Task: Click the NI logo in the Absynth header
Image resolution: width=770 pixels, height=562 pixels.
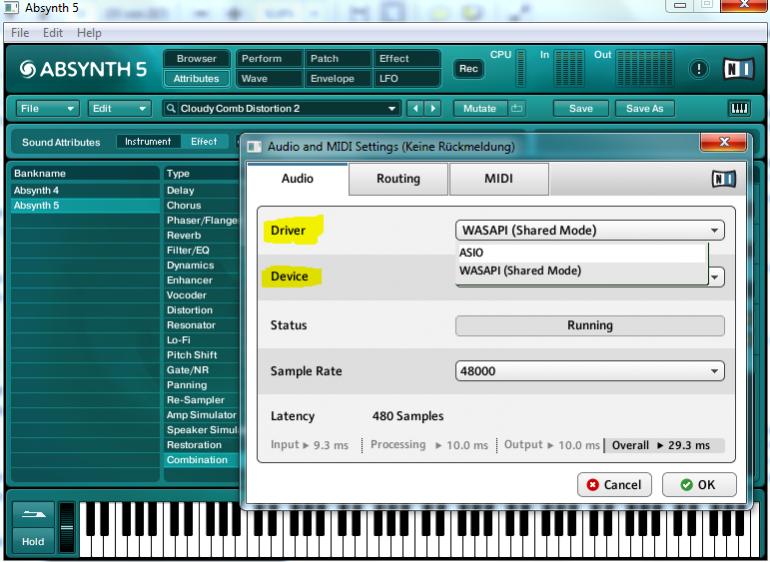Action: [x=739, y=69]
